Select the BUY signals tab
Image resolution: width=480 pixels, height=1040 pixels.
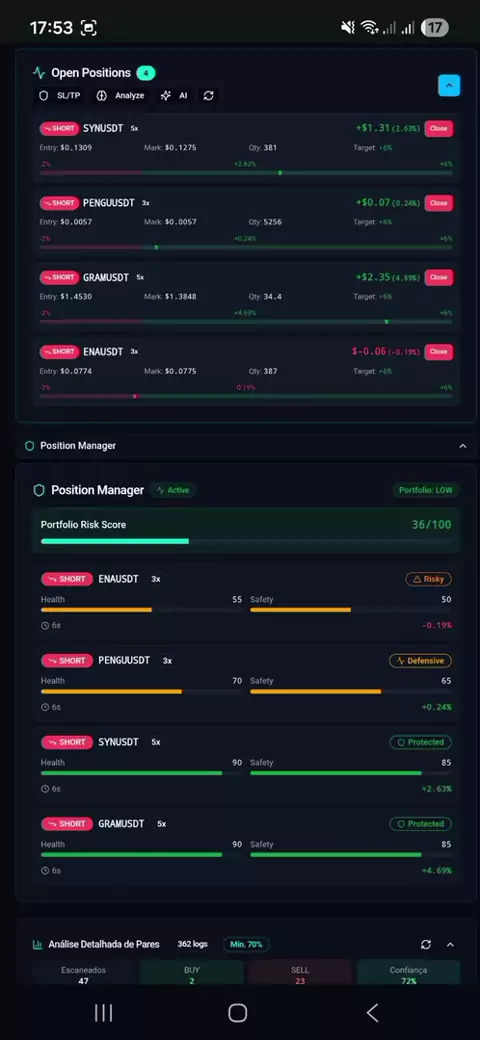(192, 974)
